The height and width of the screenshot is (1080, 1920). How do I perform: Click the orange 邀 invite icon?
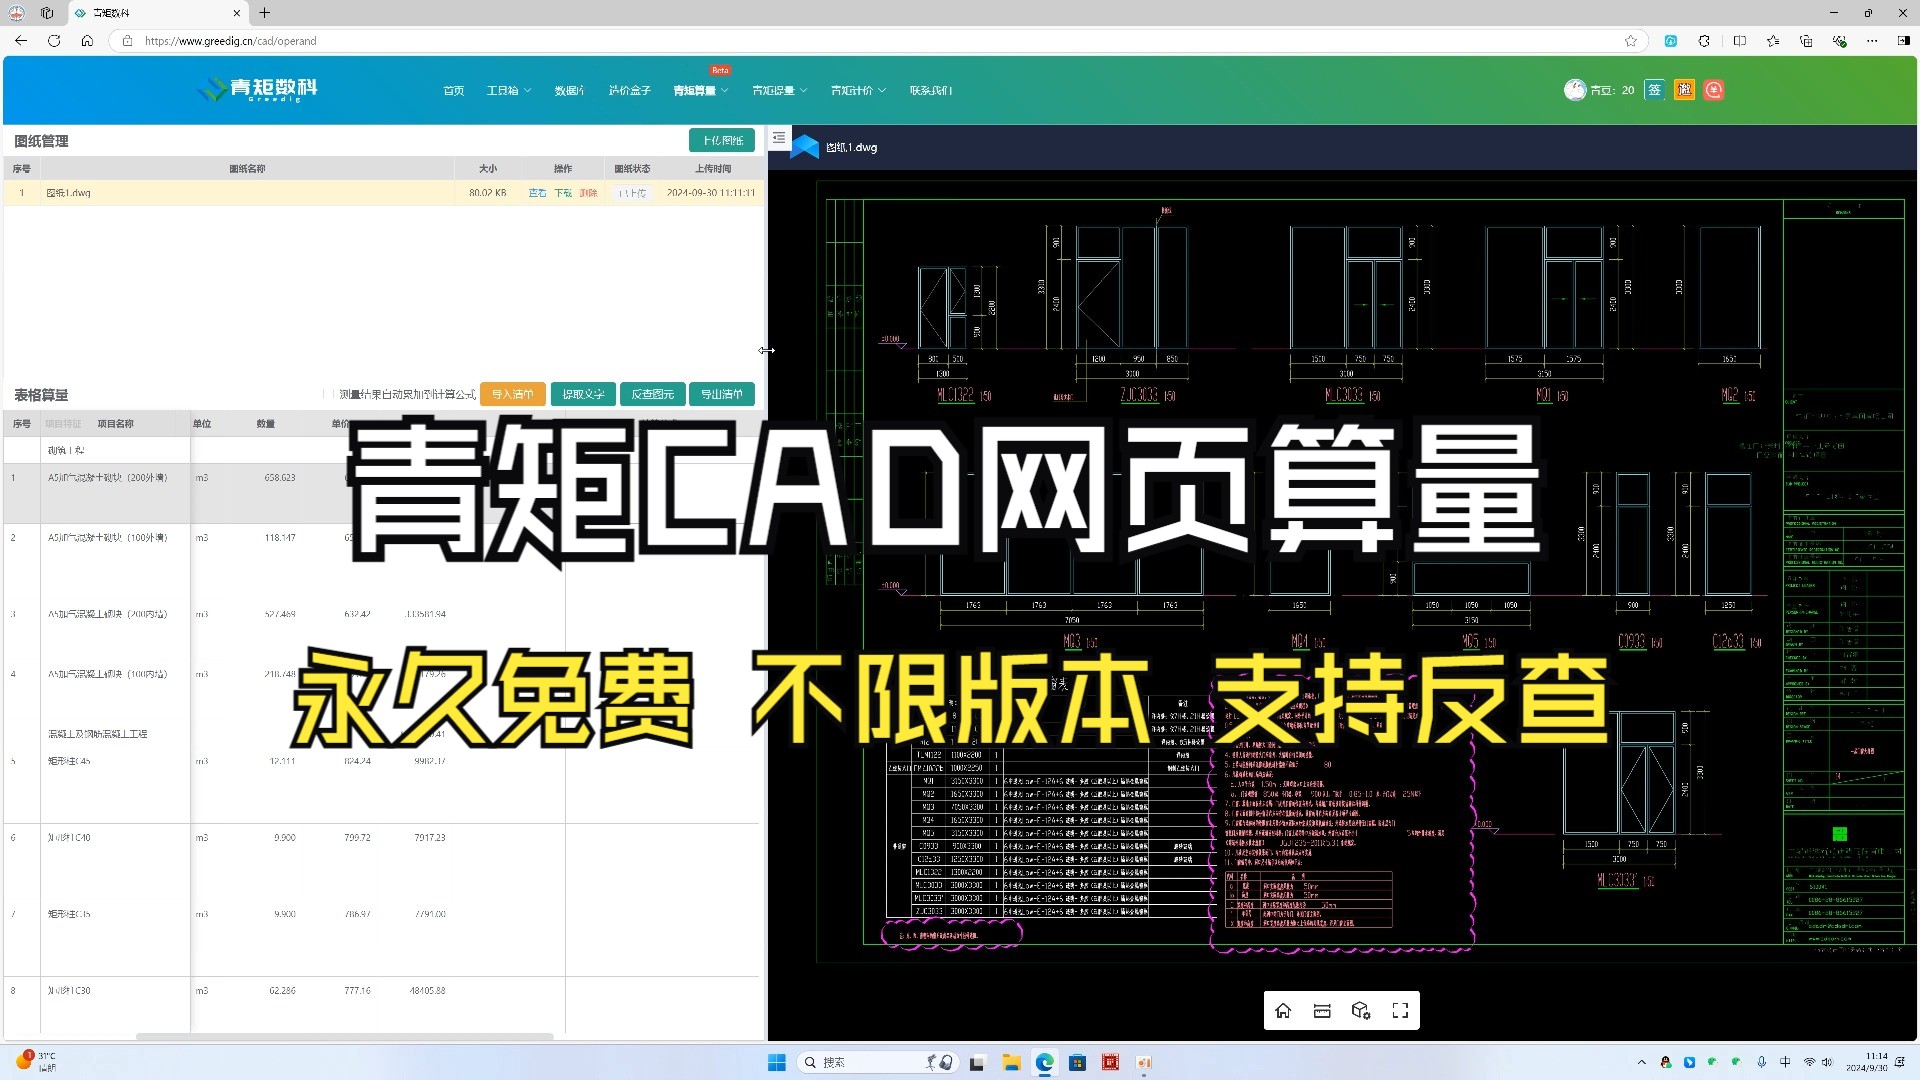[1685, 90]
